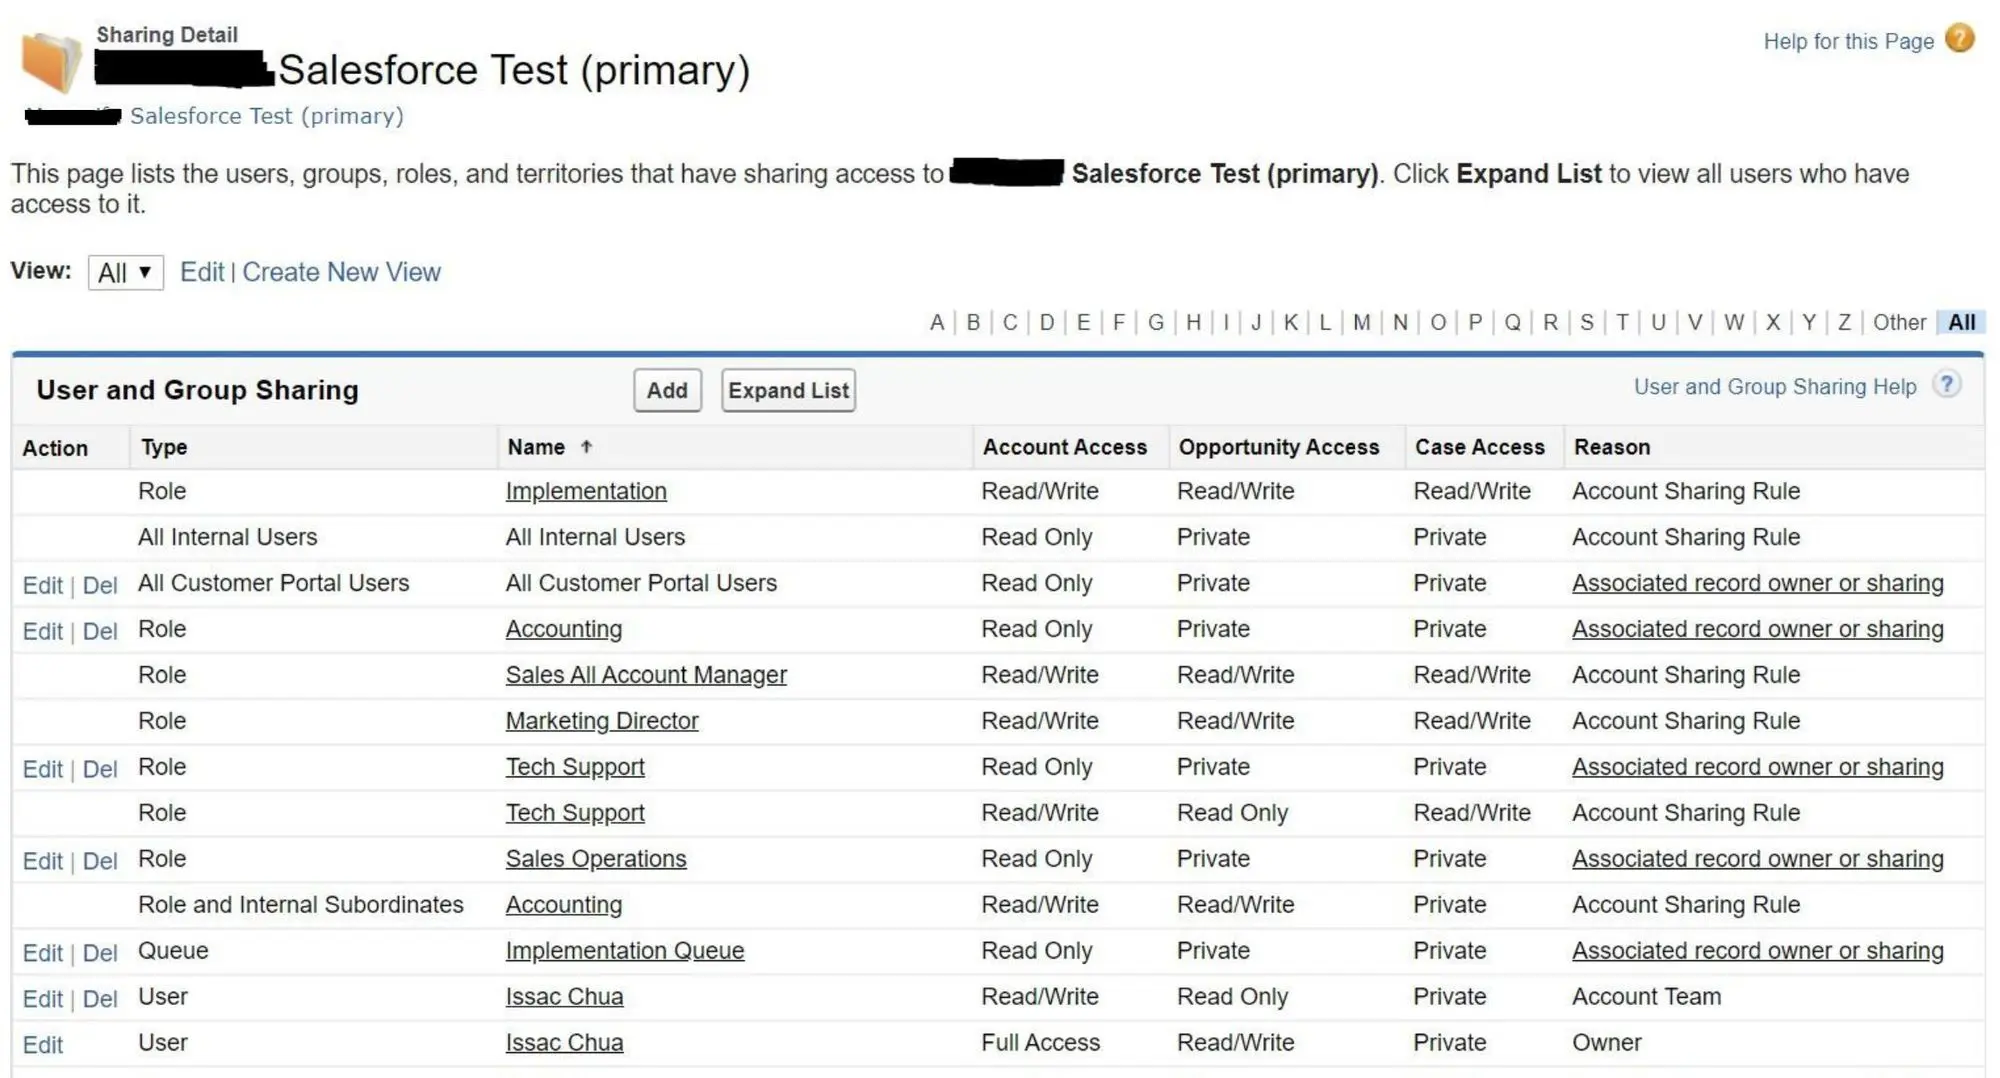The width and height of the screenshot is (2000, 1078).
Task: Sort by the Name column header
Action: point(536,447)
